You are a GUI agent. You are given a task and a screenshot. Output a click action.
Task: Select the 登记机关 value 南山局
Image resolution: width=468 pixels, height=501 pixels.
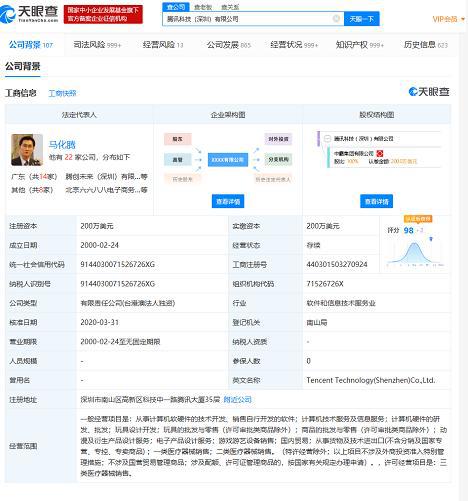click(x=317, y=322)
